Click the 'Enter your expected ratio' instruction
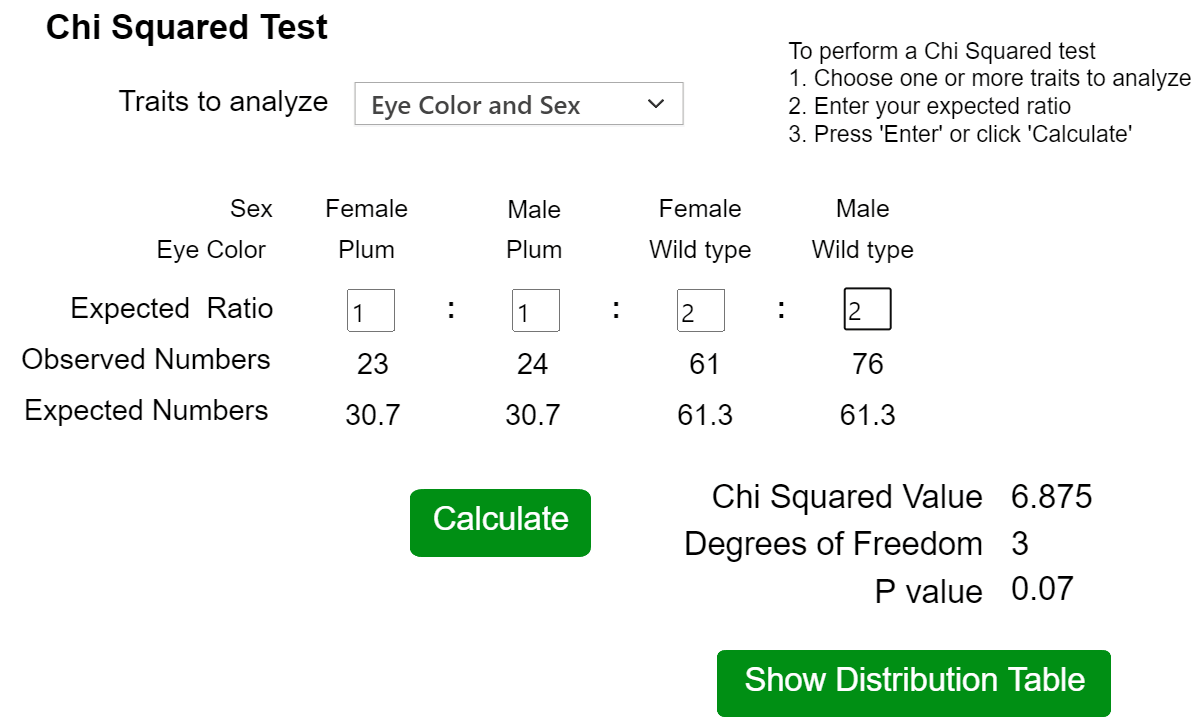The height and width of the screenshot is (723, 1194). 941,107
